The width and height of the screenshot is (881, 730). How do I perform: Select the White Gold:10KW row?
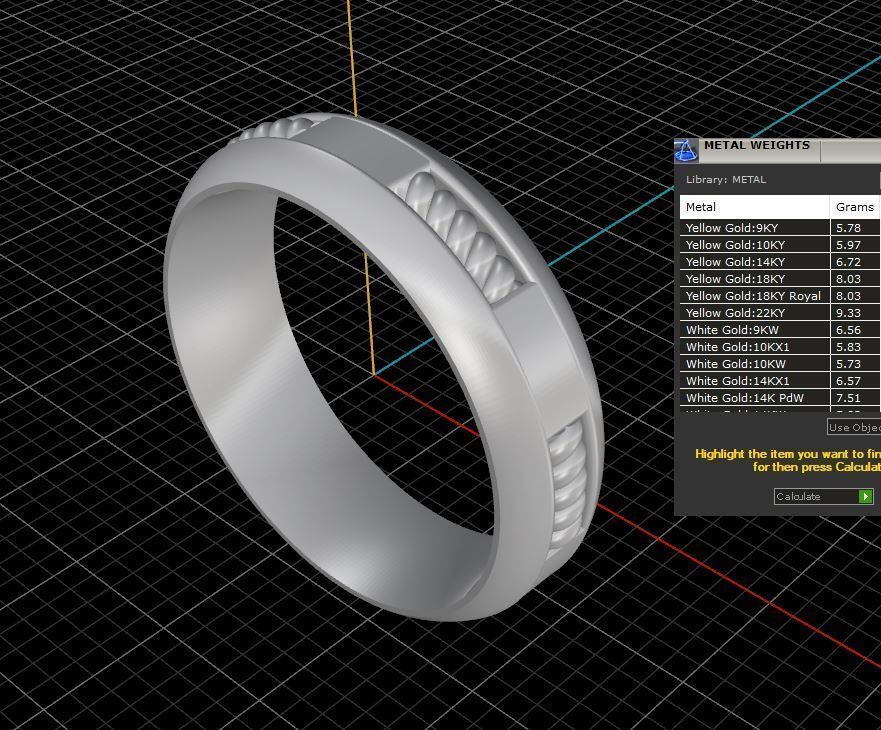pyautogui.click(x=780, y=364)
